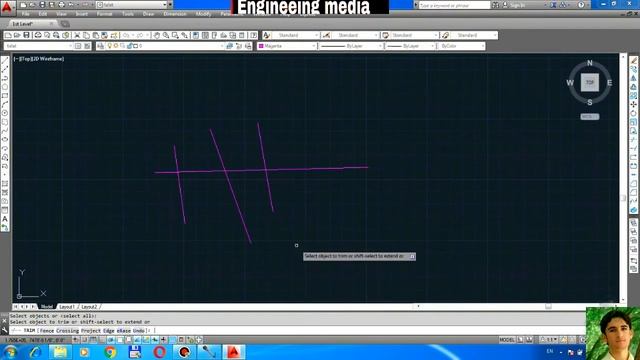
Task: Open the File menu
Action: click(25, 14)
